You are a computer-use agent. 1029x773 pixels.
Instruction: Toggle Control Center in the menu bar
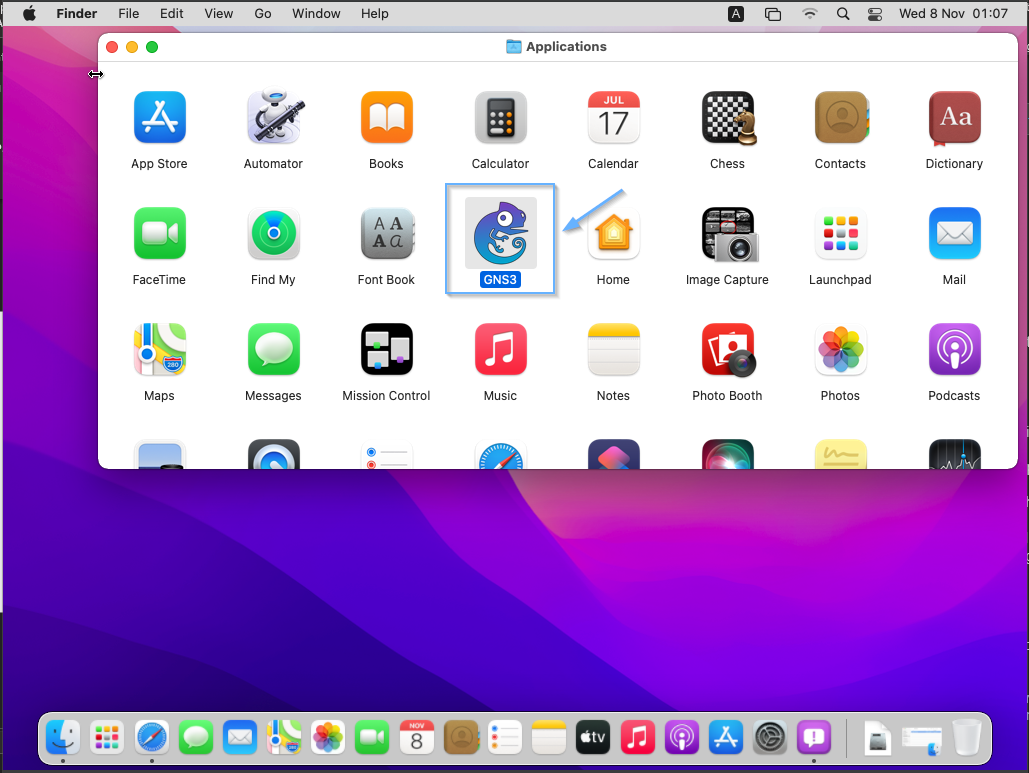pos(875,14)
